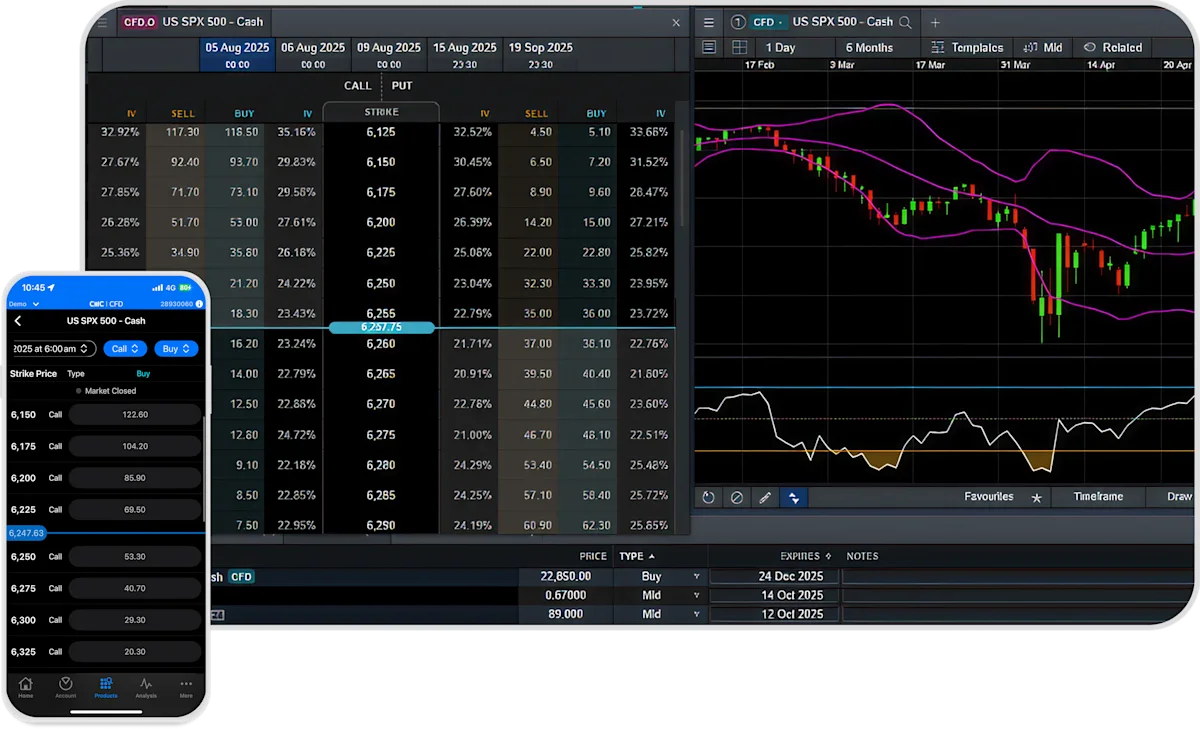Viewport: 1200px width, 729px height.
Task: Open the chart hamburger menu
Action: click(708, 22)
